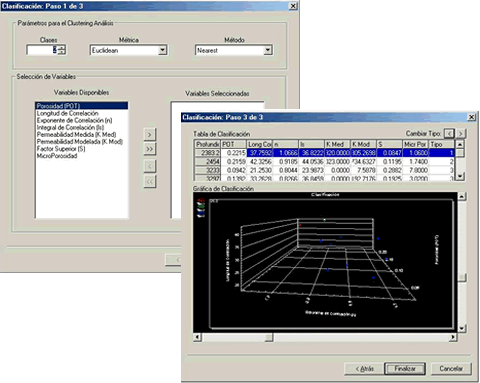Click chart horizontal scrollbar left arrow

pos(197,337)
